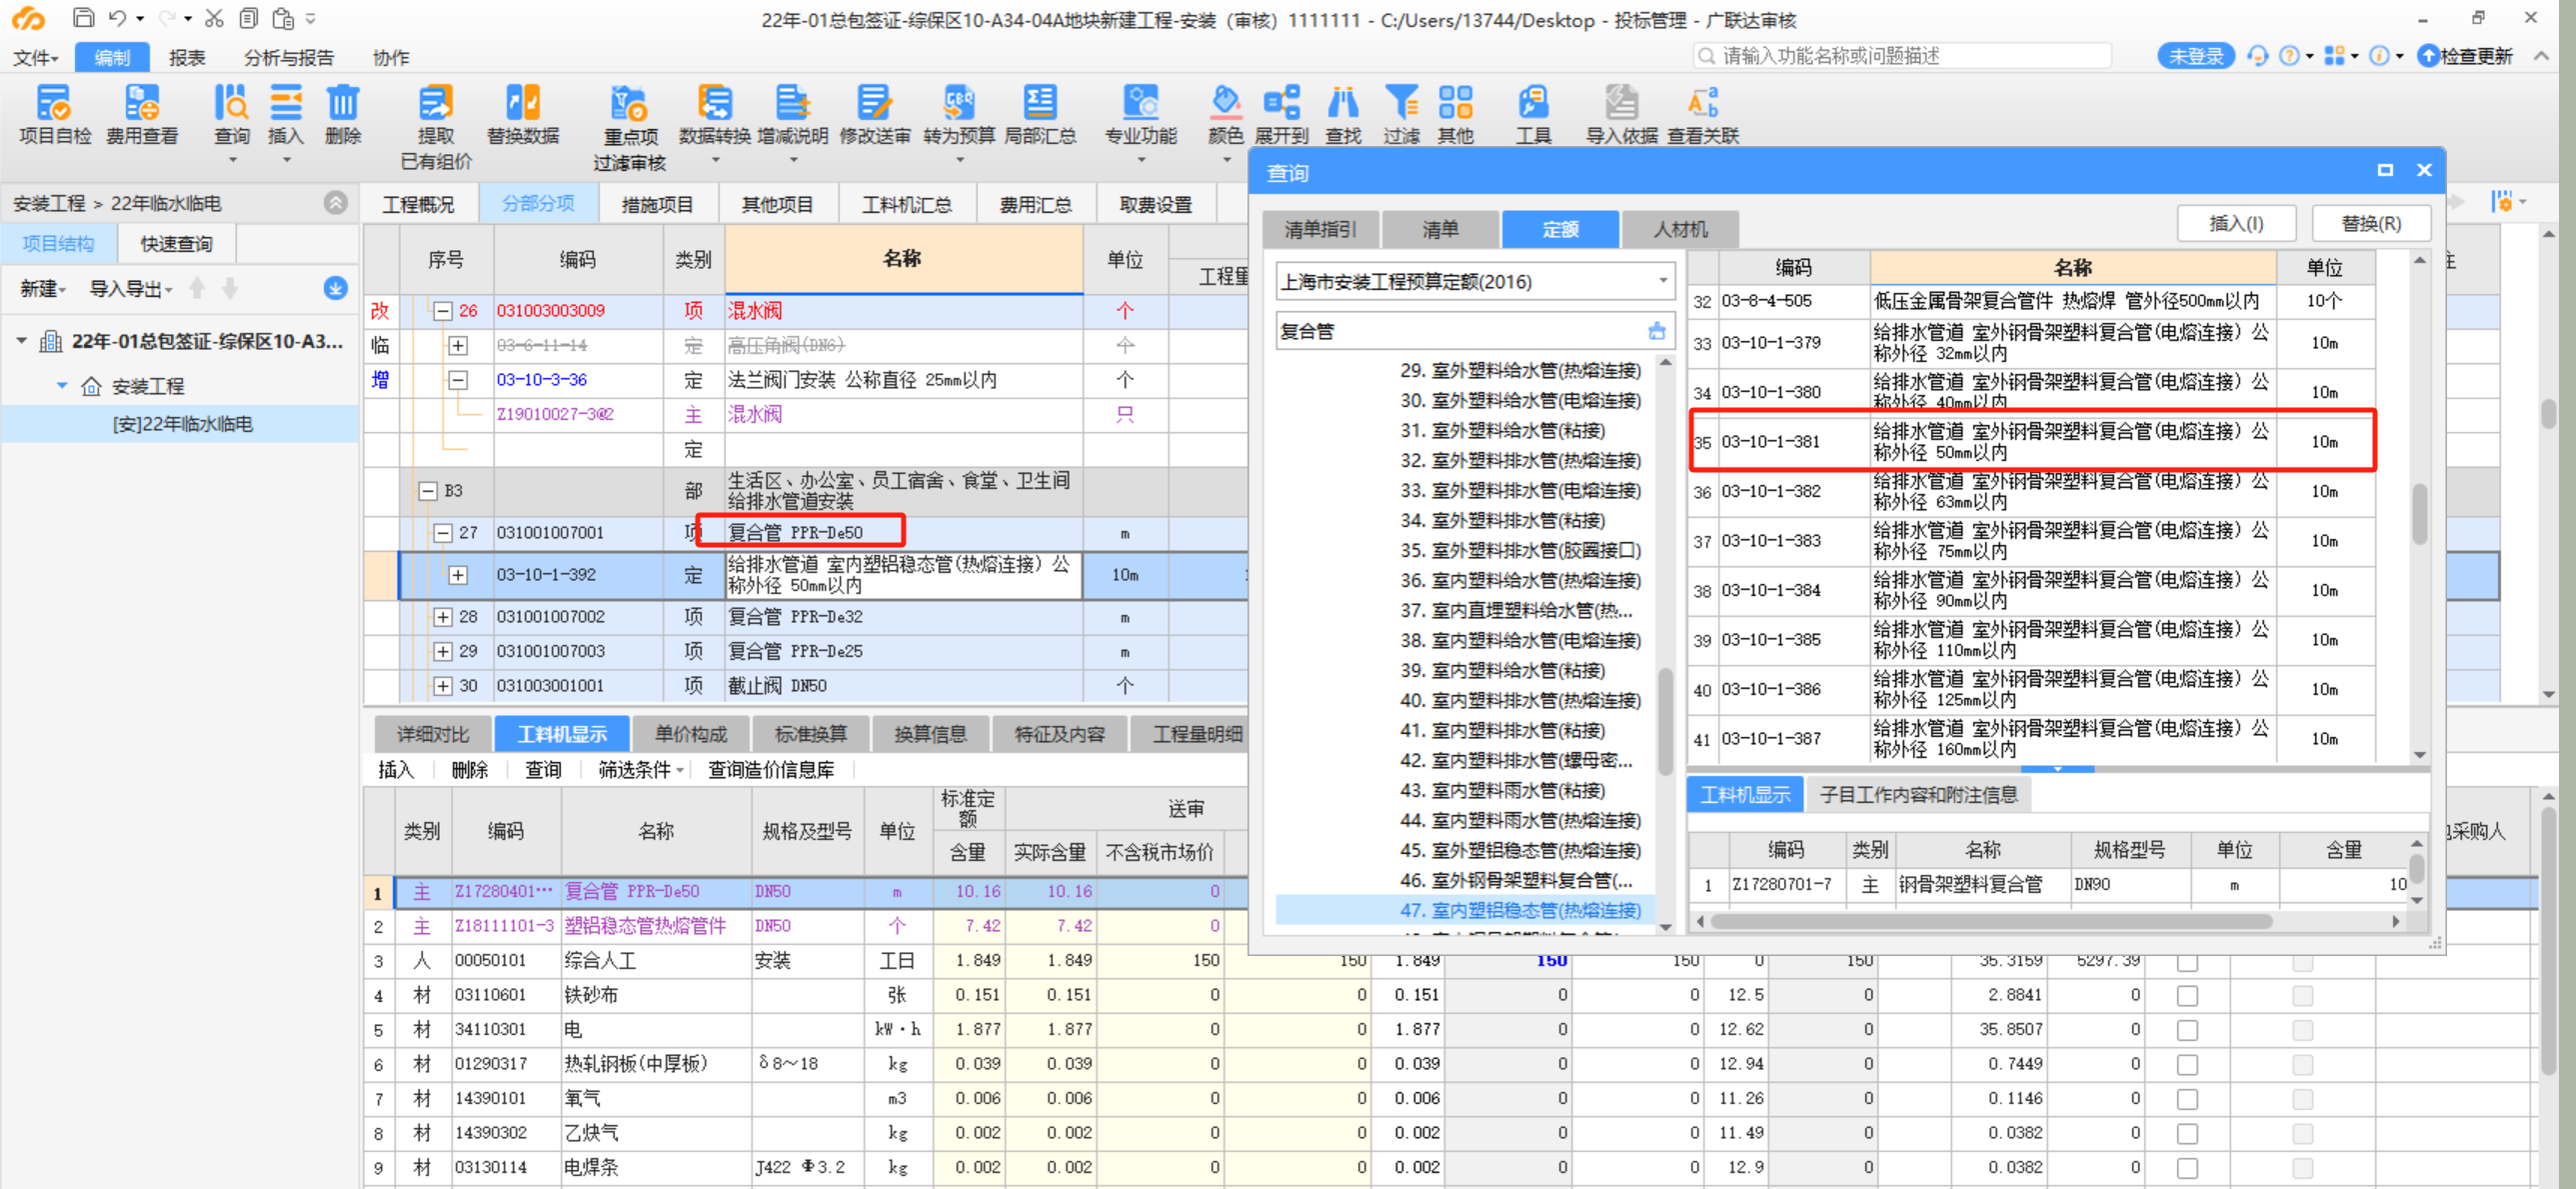This screenshot has height=1189, width=2576.
Task: Click the function search input field
Action: (x=1903, y=56)
